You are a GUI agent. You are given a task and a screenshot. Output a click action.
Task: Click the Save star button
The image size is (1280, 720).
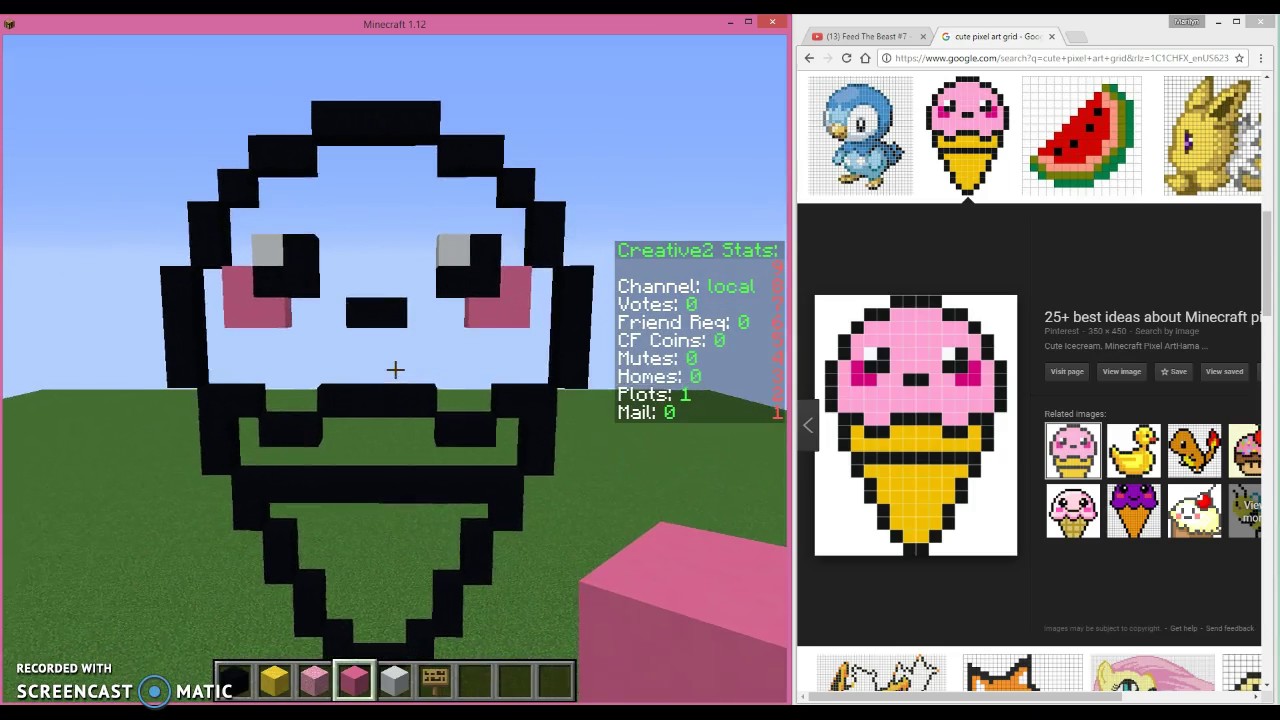pos(1173,372)
